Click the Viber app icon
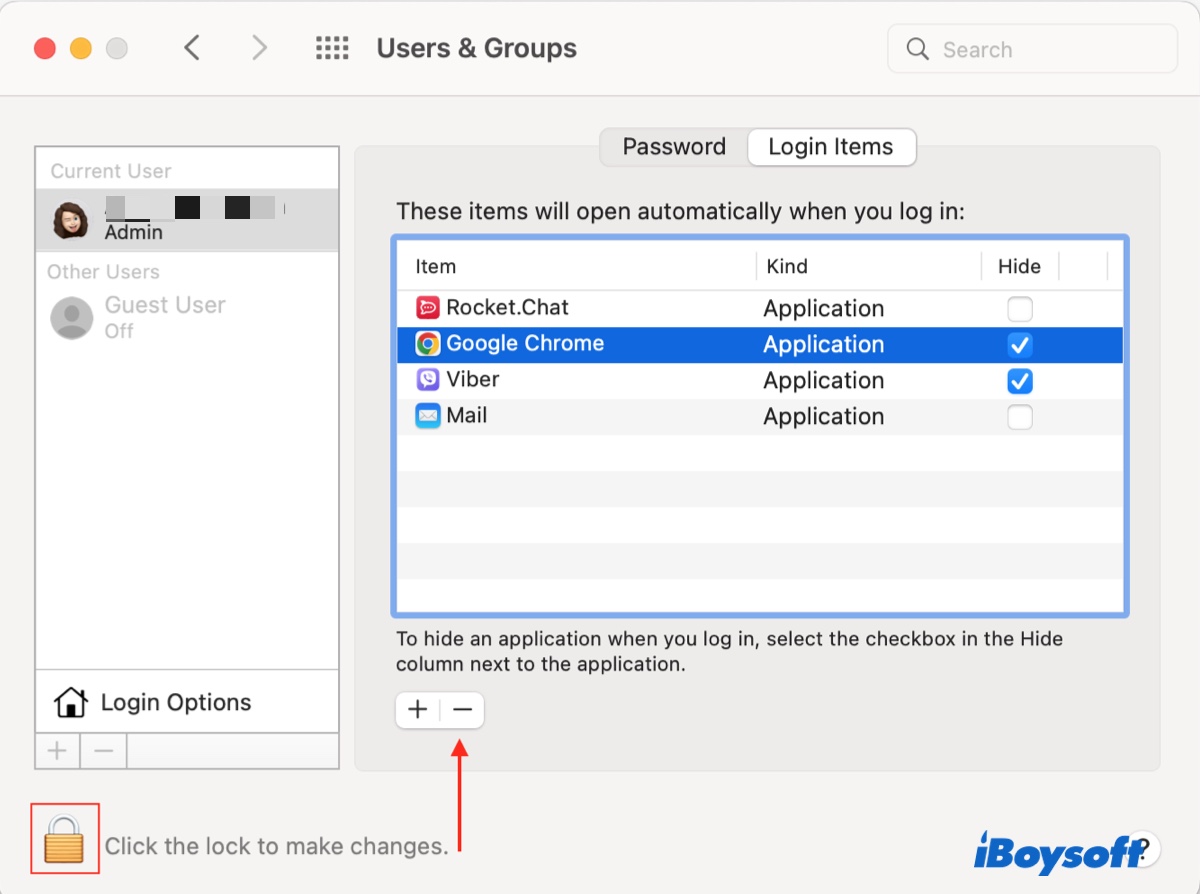This screenshot has height=894, width=1200. point(428,380)
